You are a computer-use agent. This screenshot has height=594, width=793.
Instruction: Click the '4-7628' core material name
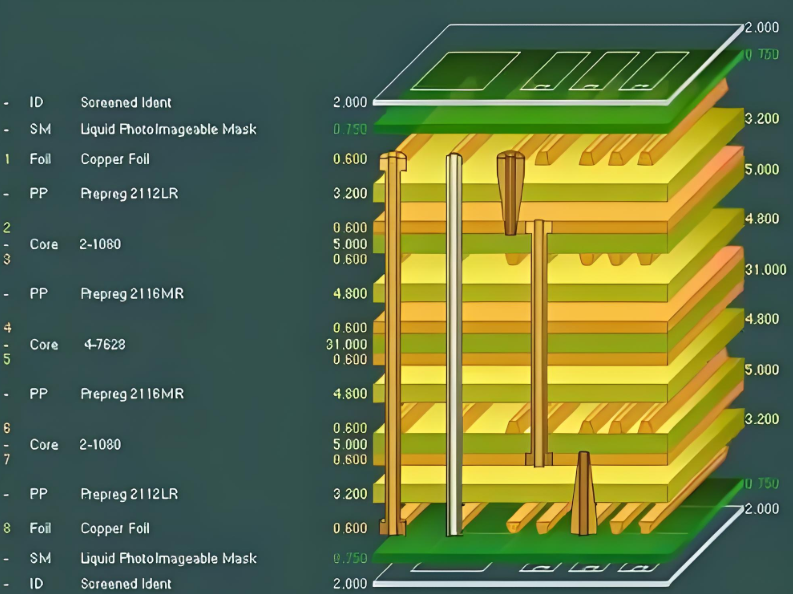point(105,345)
